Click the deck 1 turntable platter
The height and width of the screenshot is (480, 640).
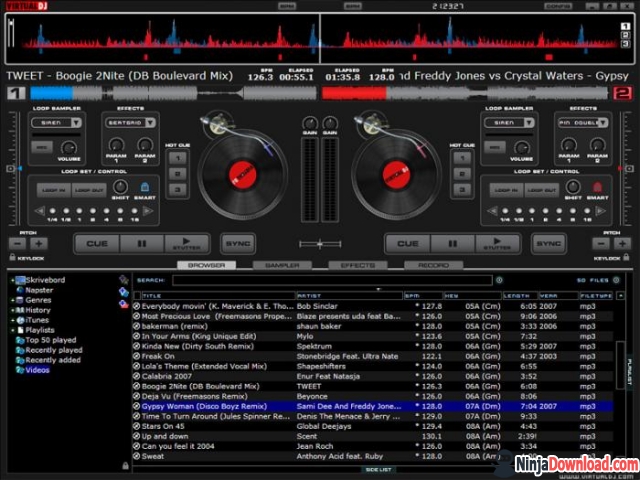(x=243, y=176)
